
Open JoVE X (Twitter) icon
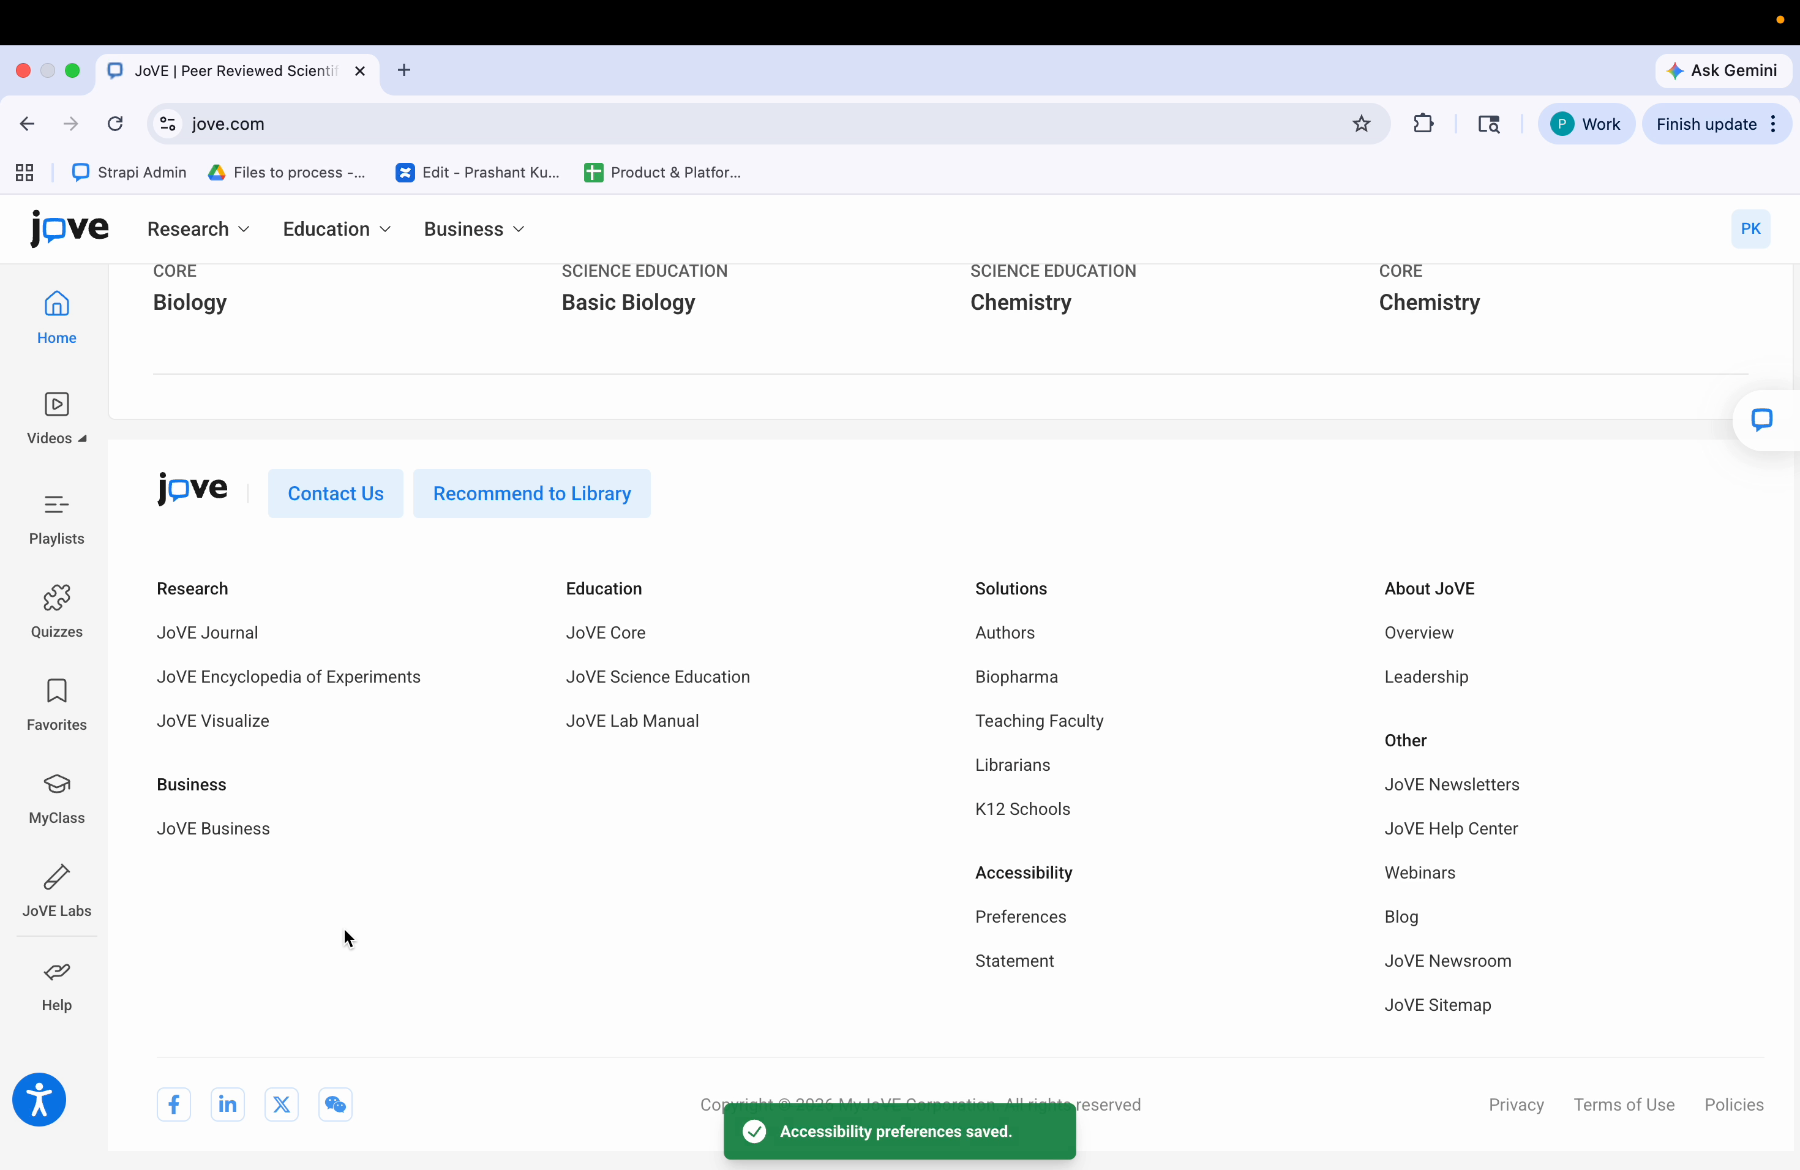(x=282, y=1104)
